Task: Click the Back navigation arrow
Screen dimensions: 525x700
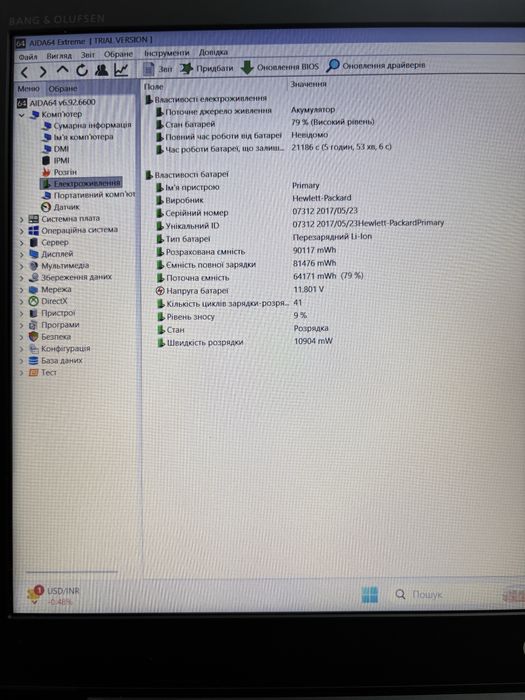Action: click(25, 72)
